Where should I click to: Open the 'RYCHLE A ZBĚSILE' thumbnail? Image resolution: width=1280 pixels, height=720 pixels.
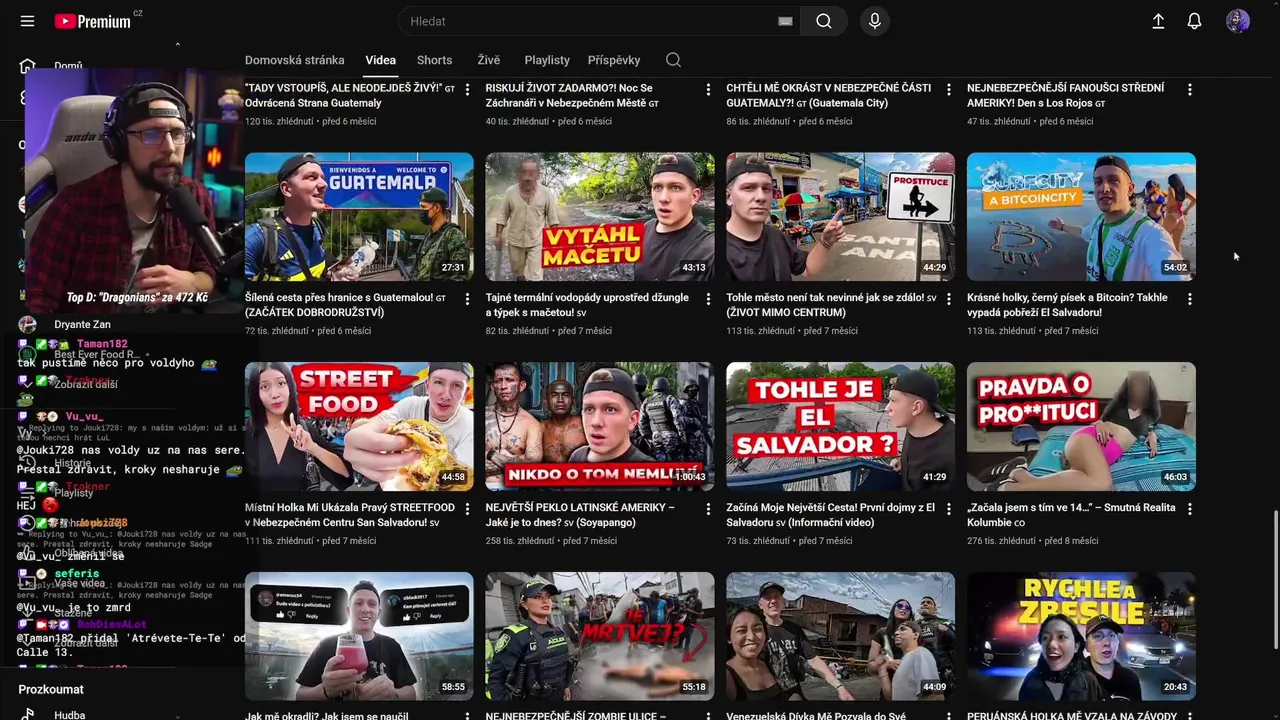[1081, 636]
